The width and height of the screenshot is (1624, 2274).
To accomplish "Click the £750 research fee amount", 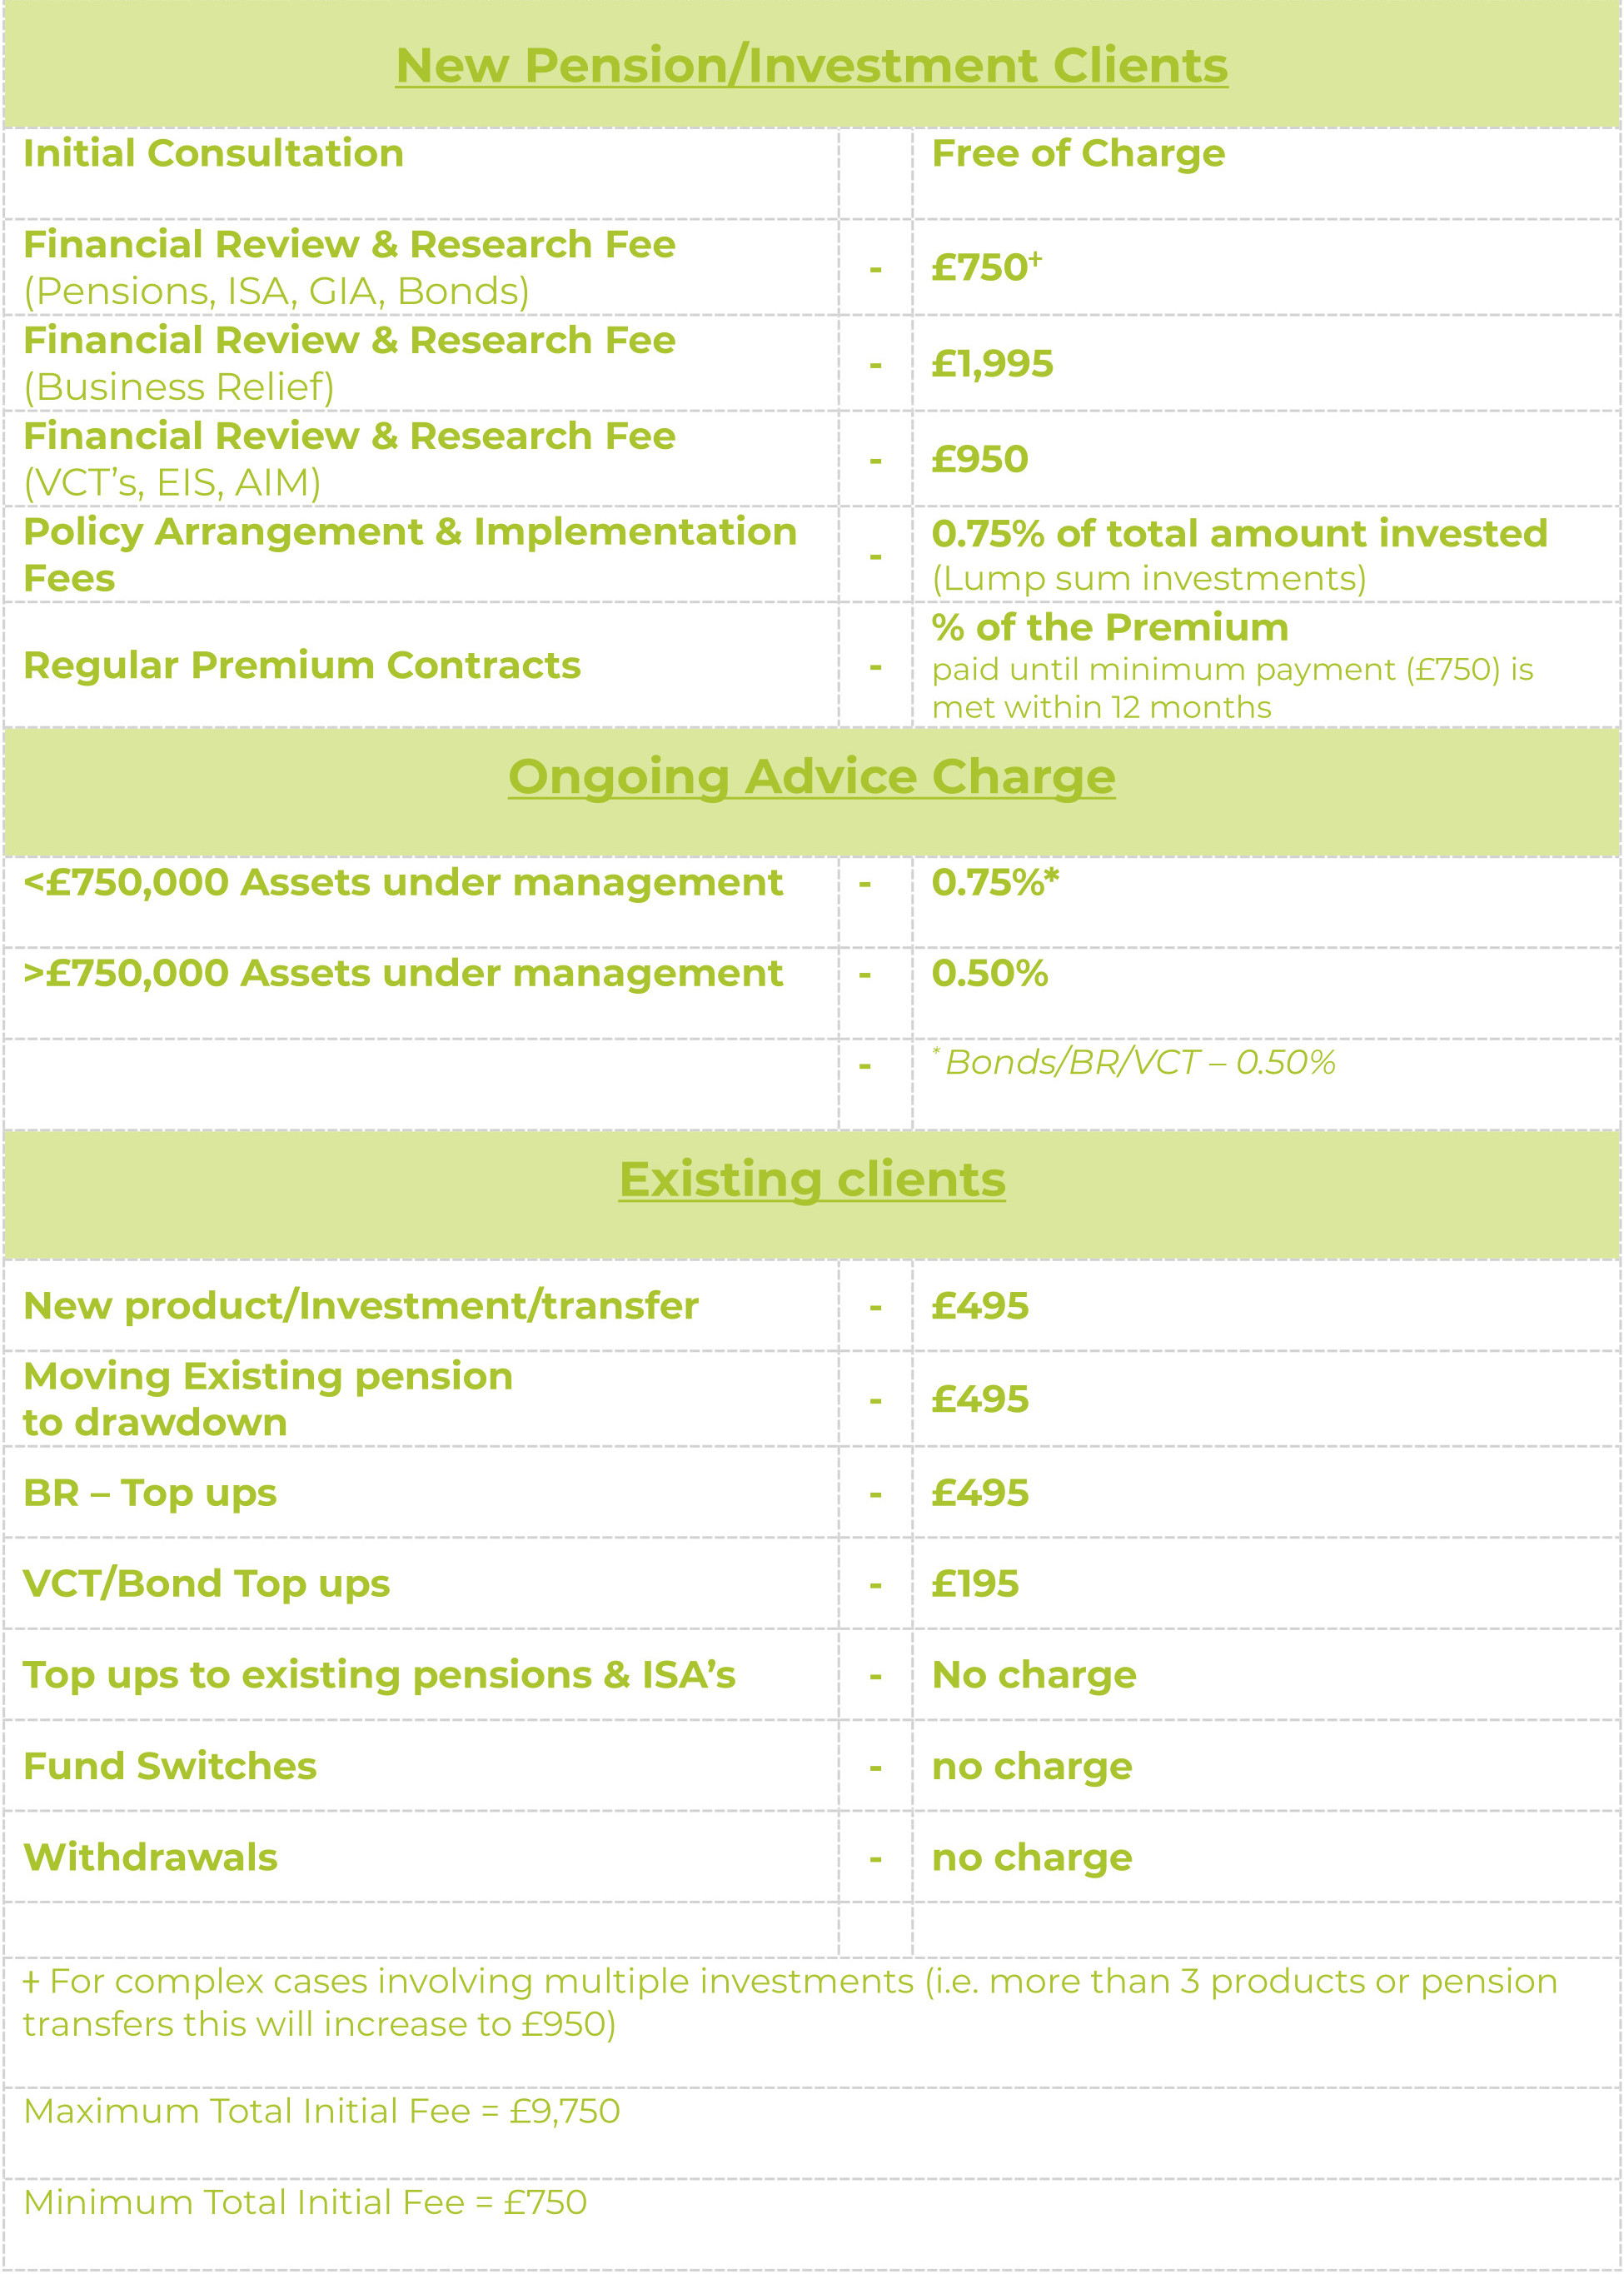I will (x=985, y=267).
